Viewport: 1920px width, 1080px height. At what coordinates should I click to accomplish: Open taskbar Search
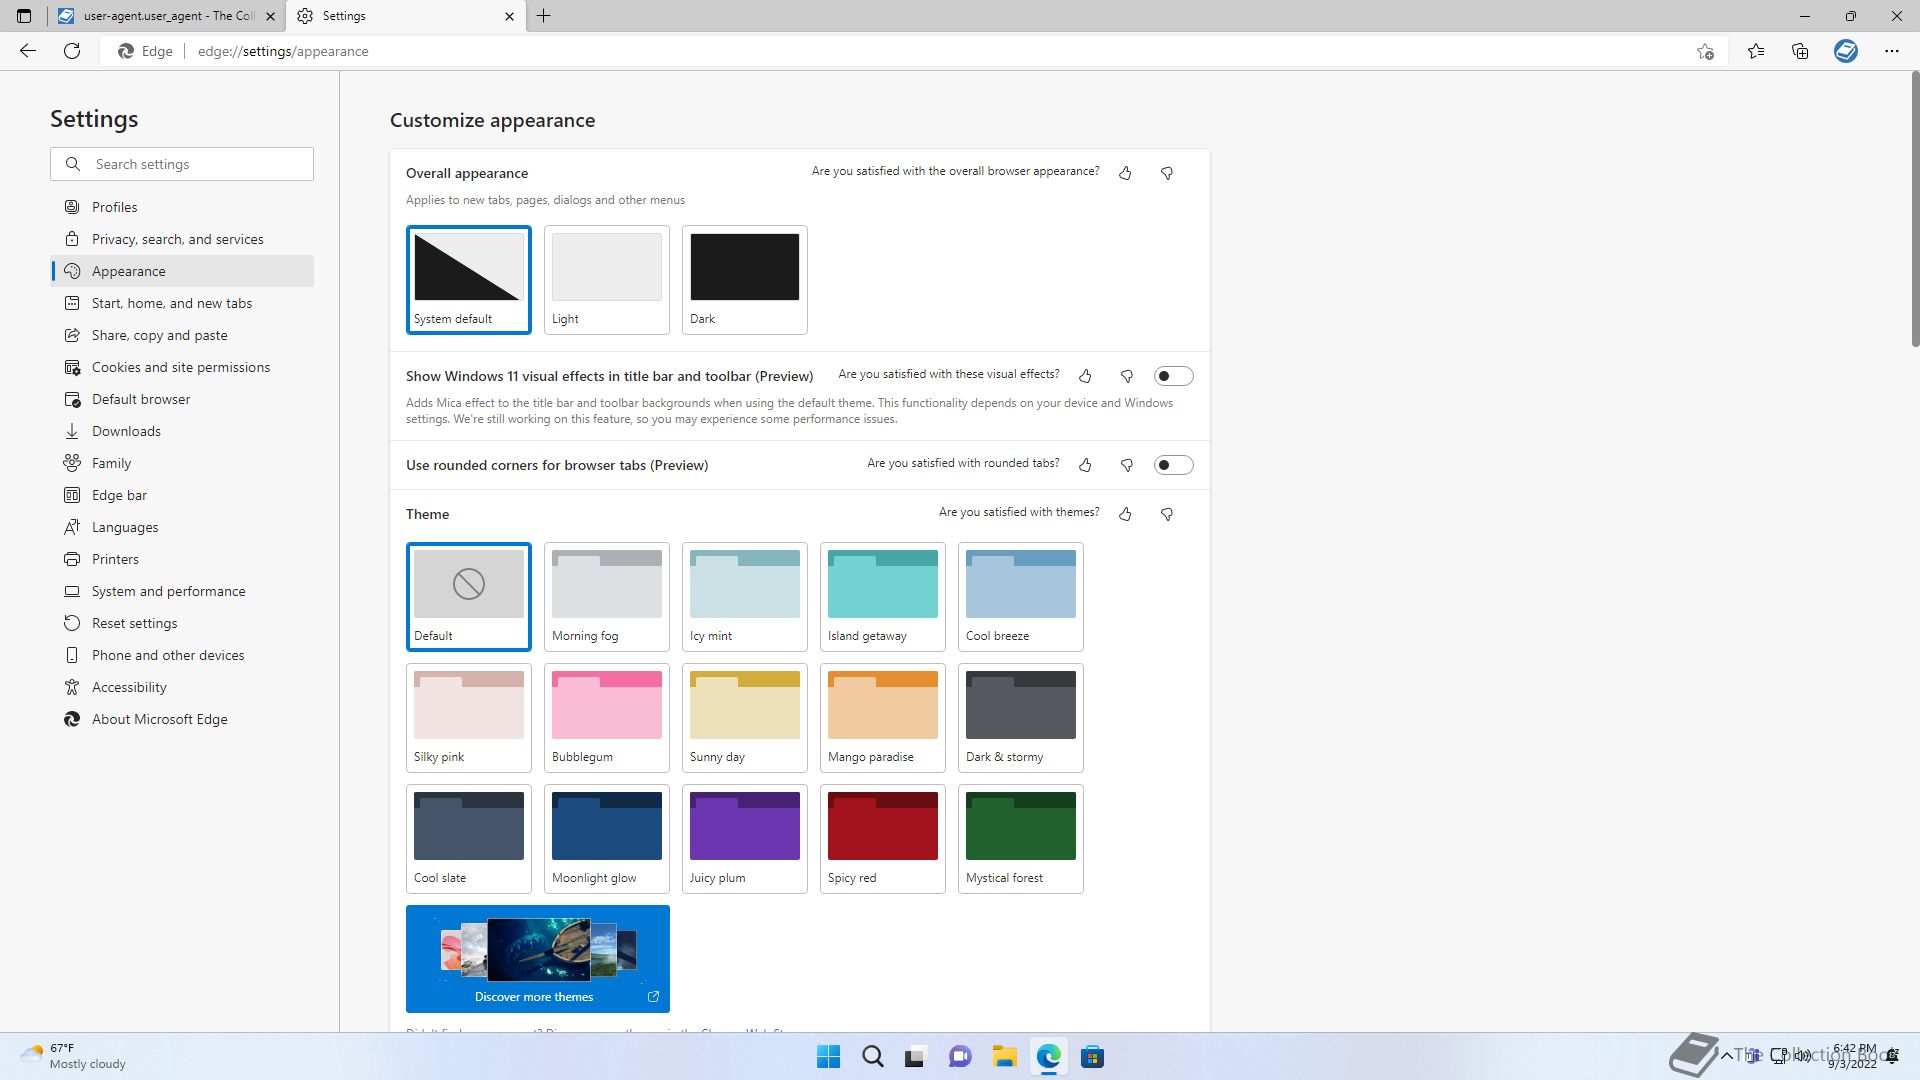pos(873,1057)
